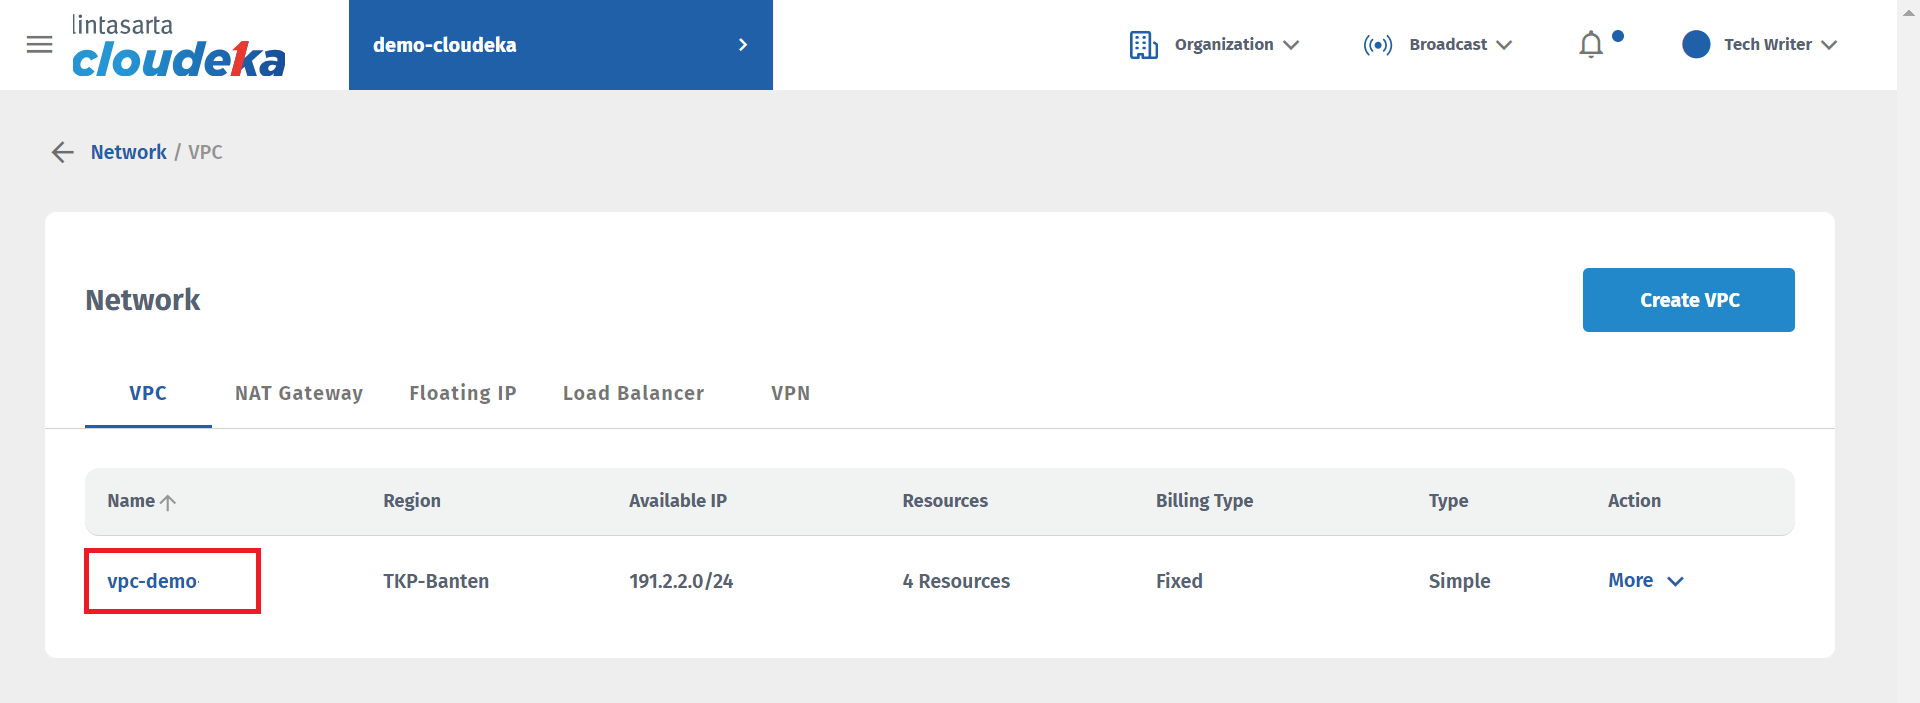Open the vpc-demo link

pos(152,581)
